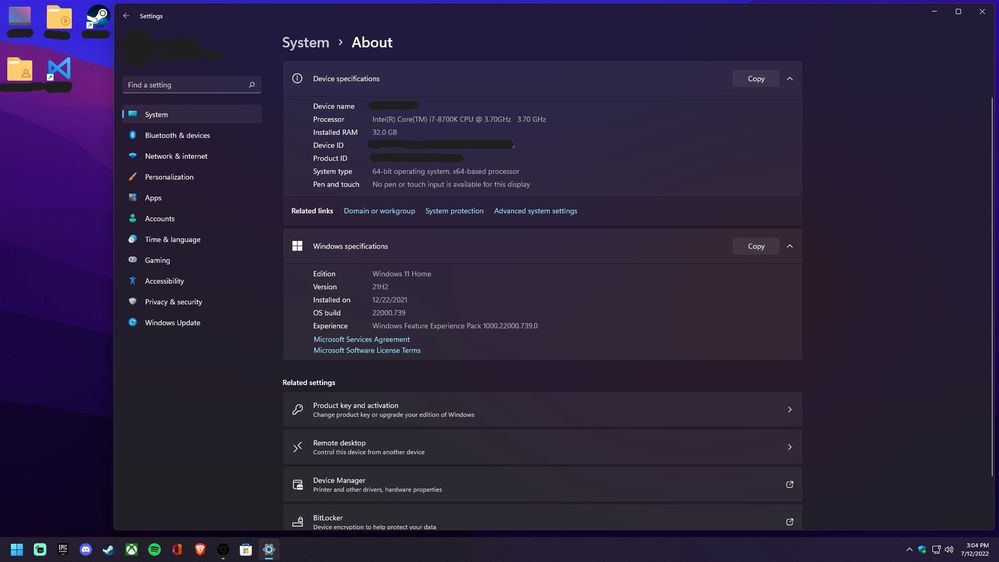This screenshot has width=999, height=562.
Task: Open the Advanced system settings link
Action: 535,211
